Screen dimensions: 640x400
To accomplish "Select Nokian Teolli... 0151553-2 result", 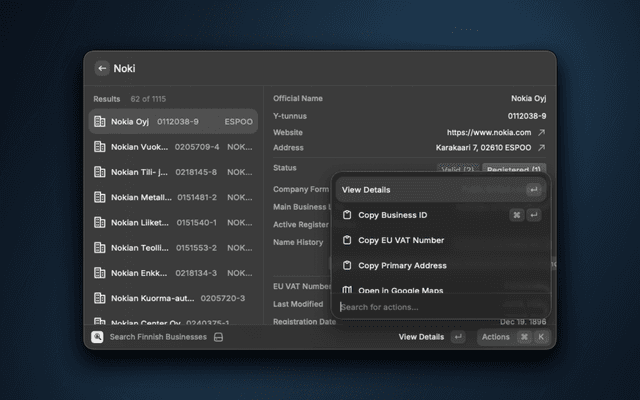I will click(x=173, y=248).
